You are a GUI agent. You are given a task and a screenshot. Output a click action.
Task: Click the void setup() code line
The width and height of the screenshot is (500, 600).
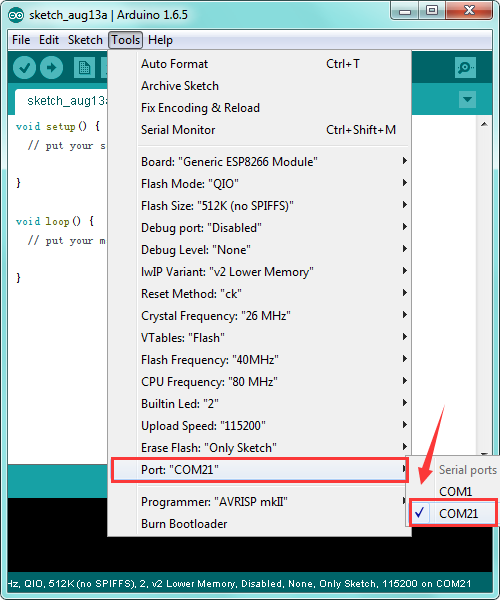tap(58, 126)
